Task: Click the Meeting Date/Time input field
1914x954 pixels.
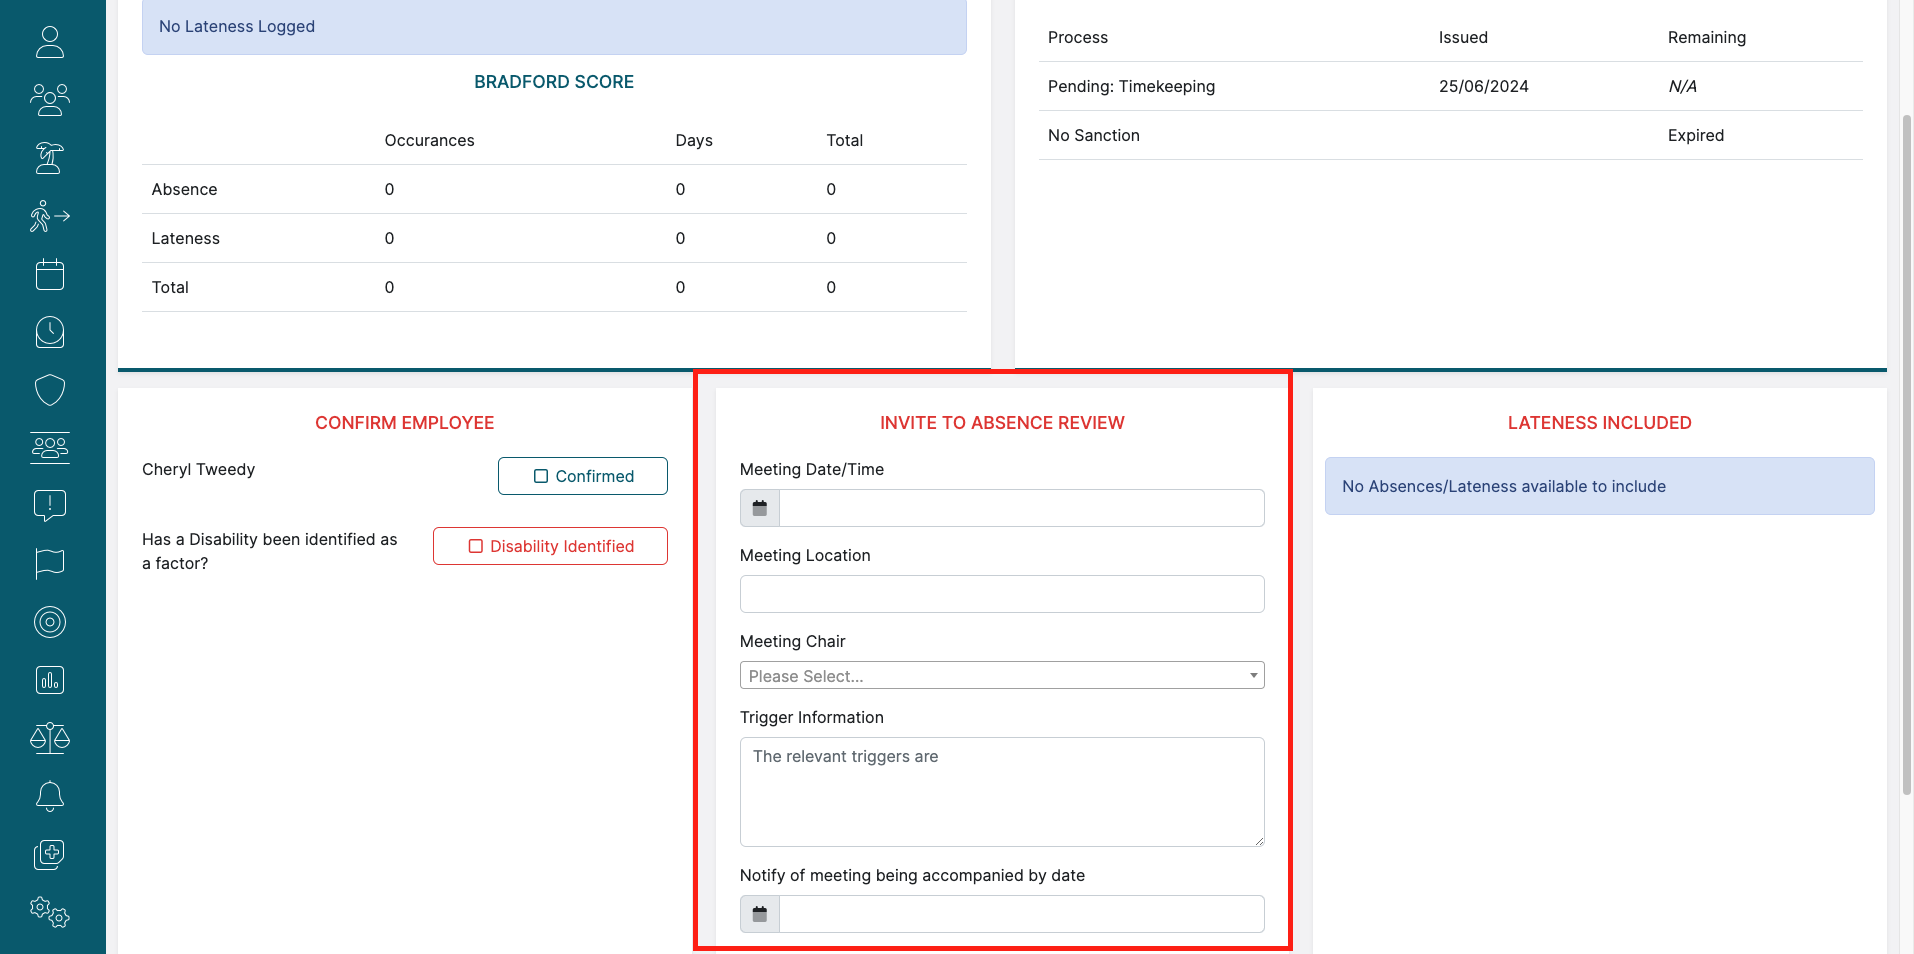Action: (x=1021, y=508)
